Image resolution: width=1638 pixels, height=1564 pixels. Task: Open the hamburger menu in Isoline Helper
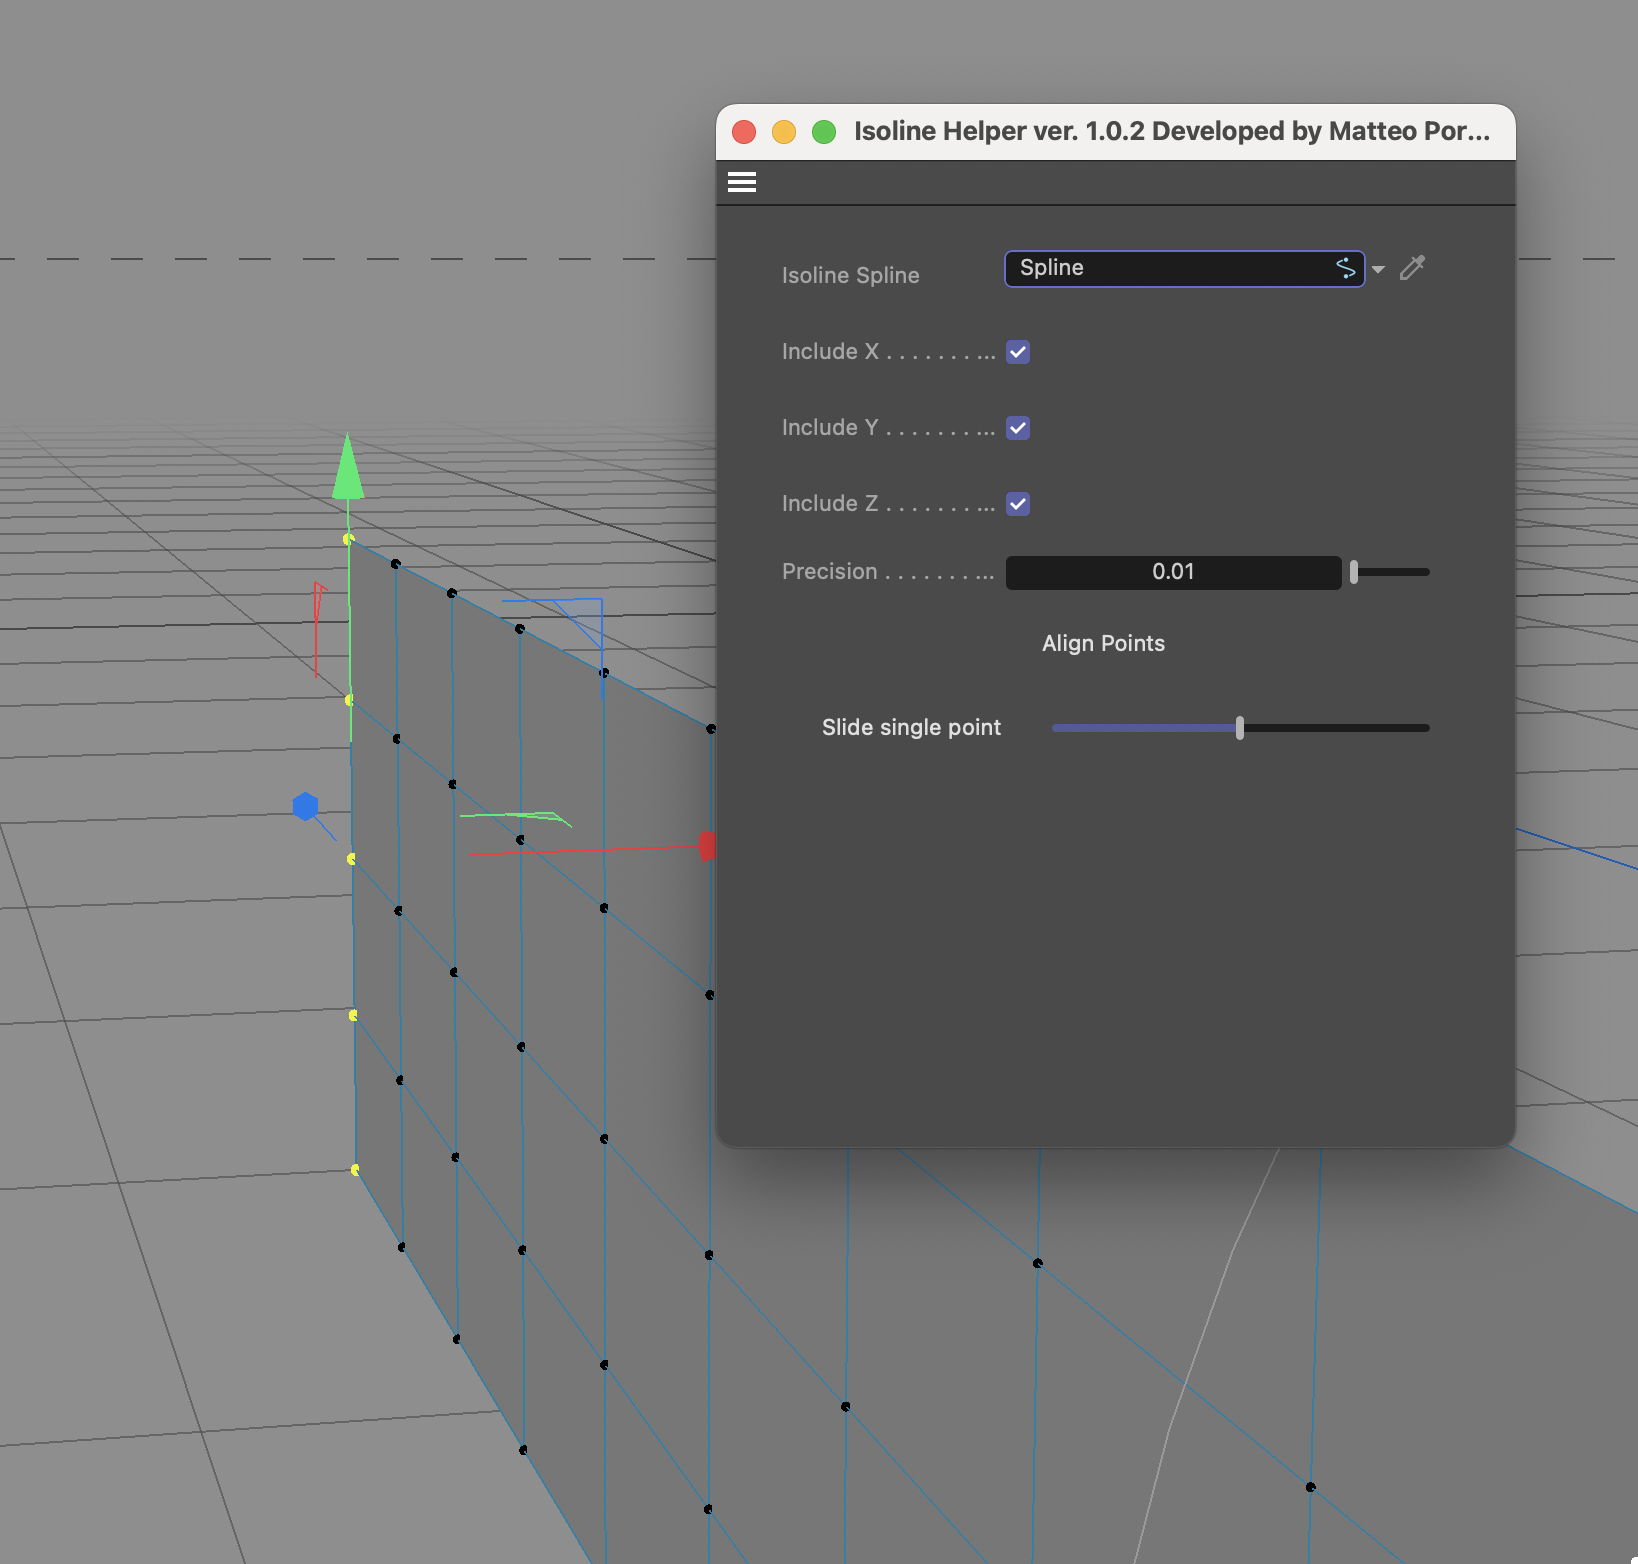click(742, 182)
